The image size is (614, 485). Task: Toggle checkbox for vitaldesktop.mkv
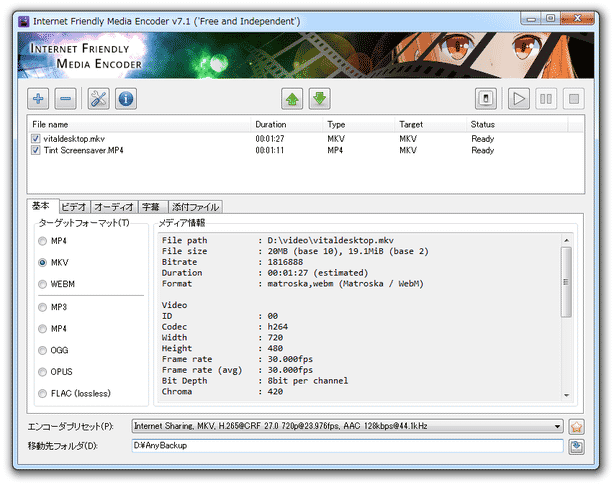coord(36,139)
